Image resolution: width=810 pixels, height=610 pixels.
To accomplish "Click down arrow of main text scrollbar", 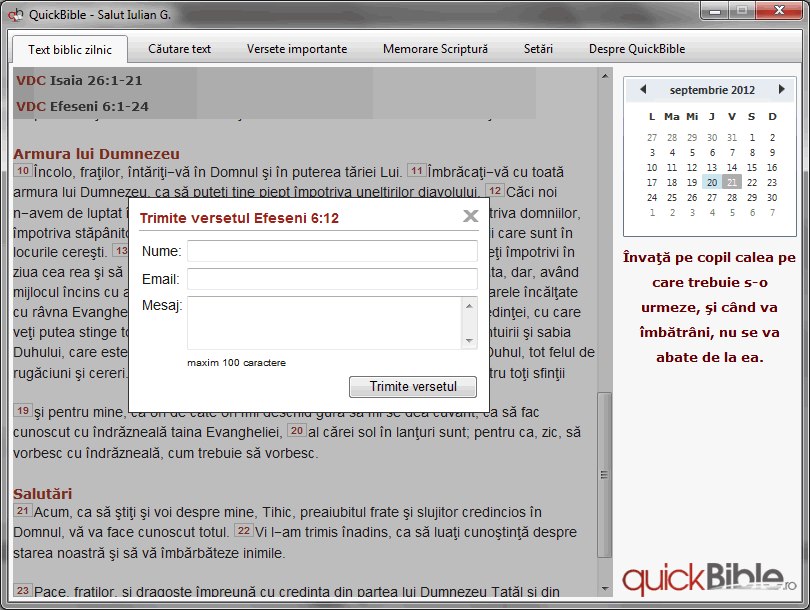I will (604, 589).
